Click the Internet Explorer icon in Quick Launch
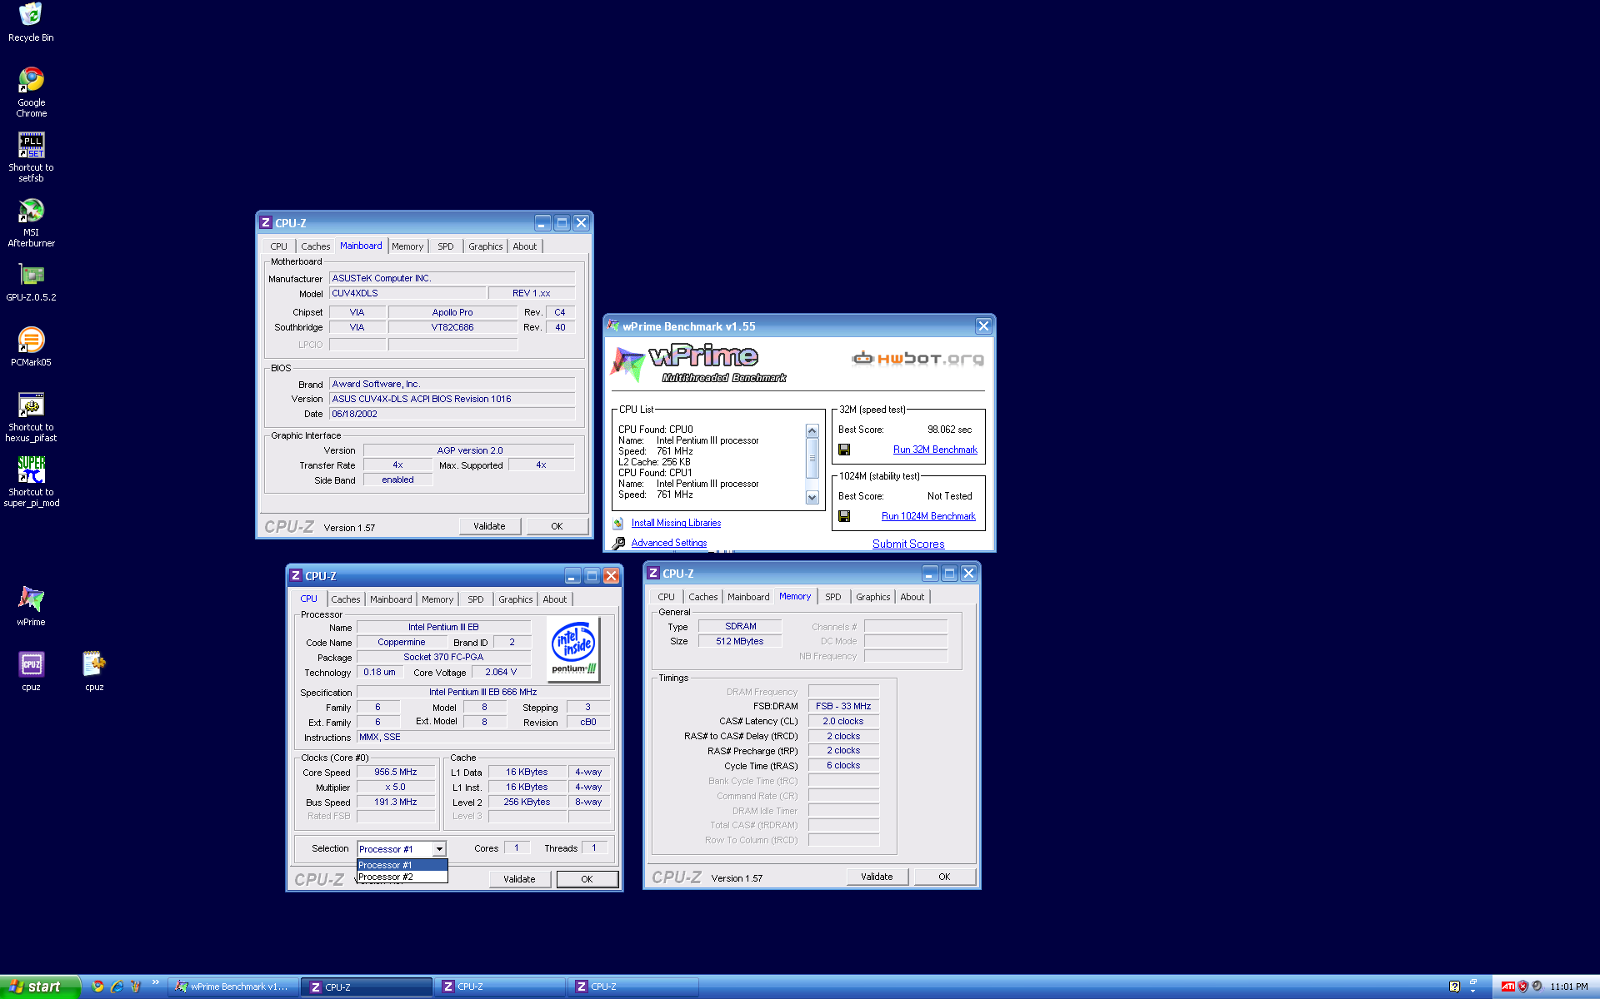Viewport: 1600px width, 999px height. (117, 986)
